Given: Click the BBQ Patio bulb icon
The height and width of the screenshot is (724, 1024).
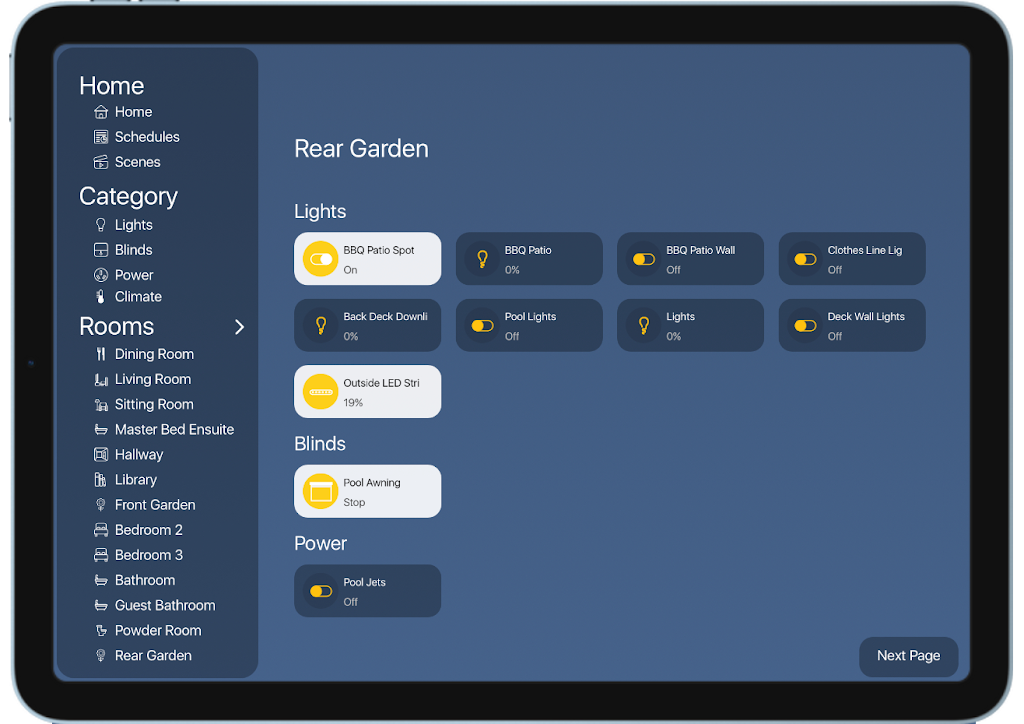Looking at the screenshot, I should tap(482, 259).
